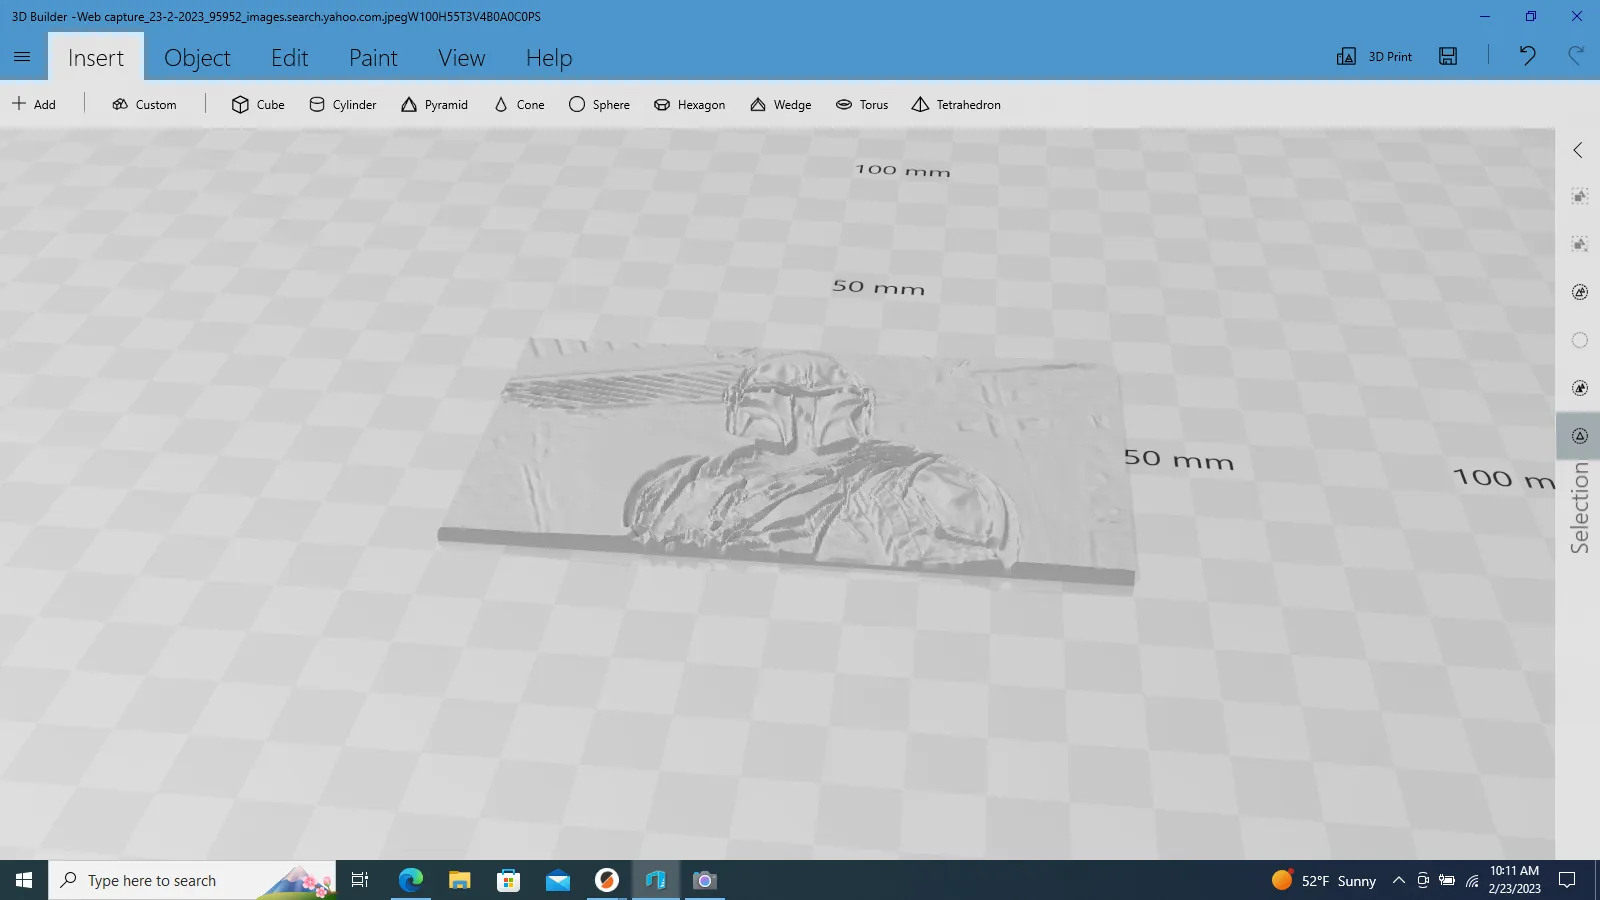The width and height of the screenshot is (1600, 900).
Task: Switch to the View tab
Action: coord(461,57)
